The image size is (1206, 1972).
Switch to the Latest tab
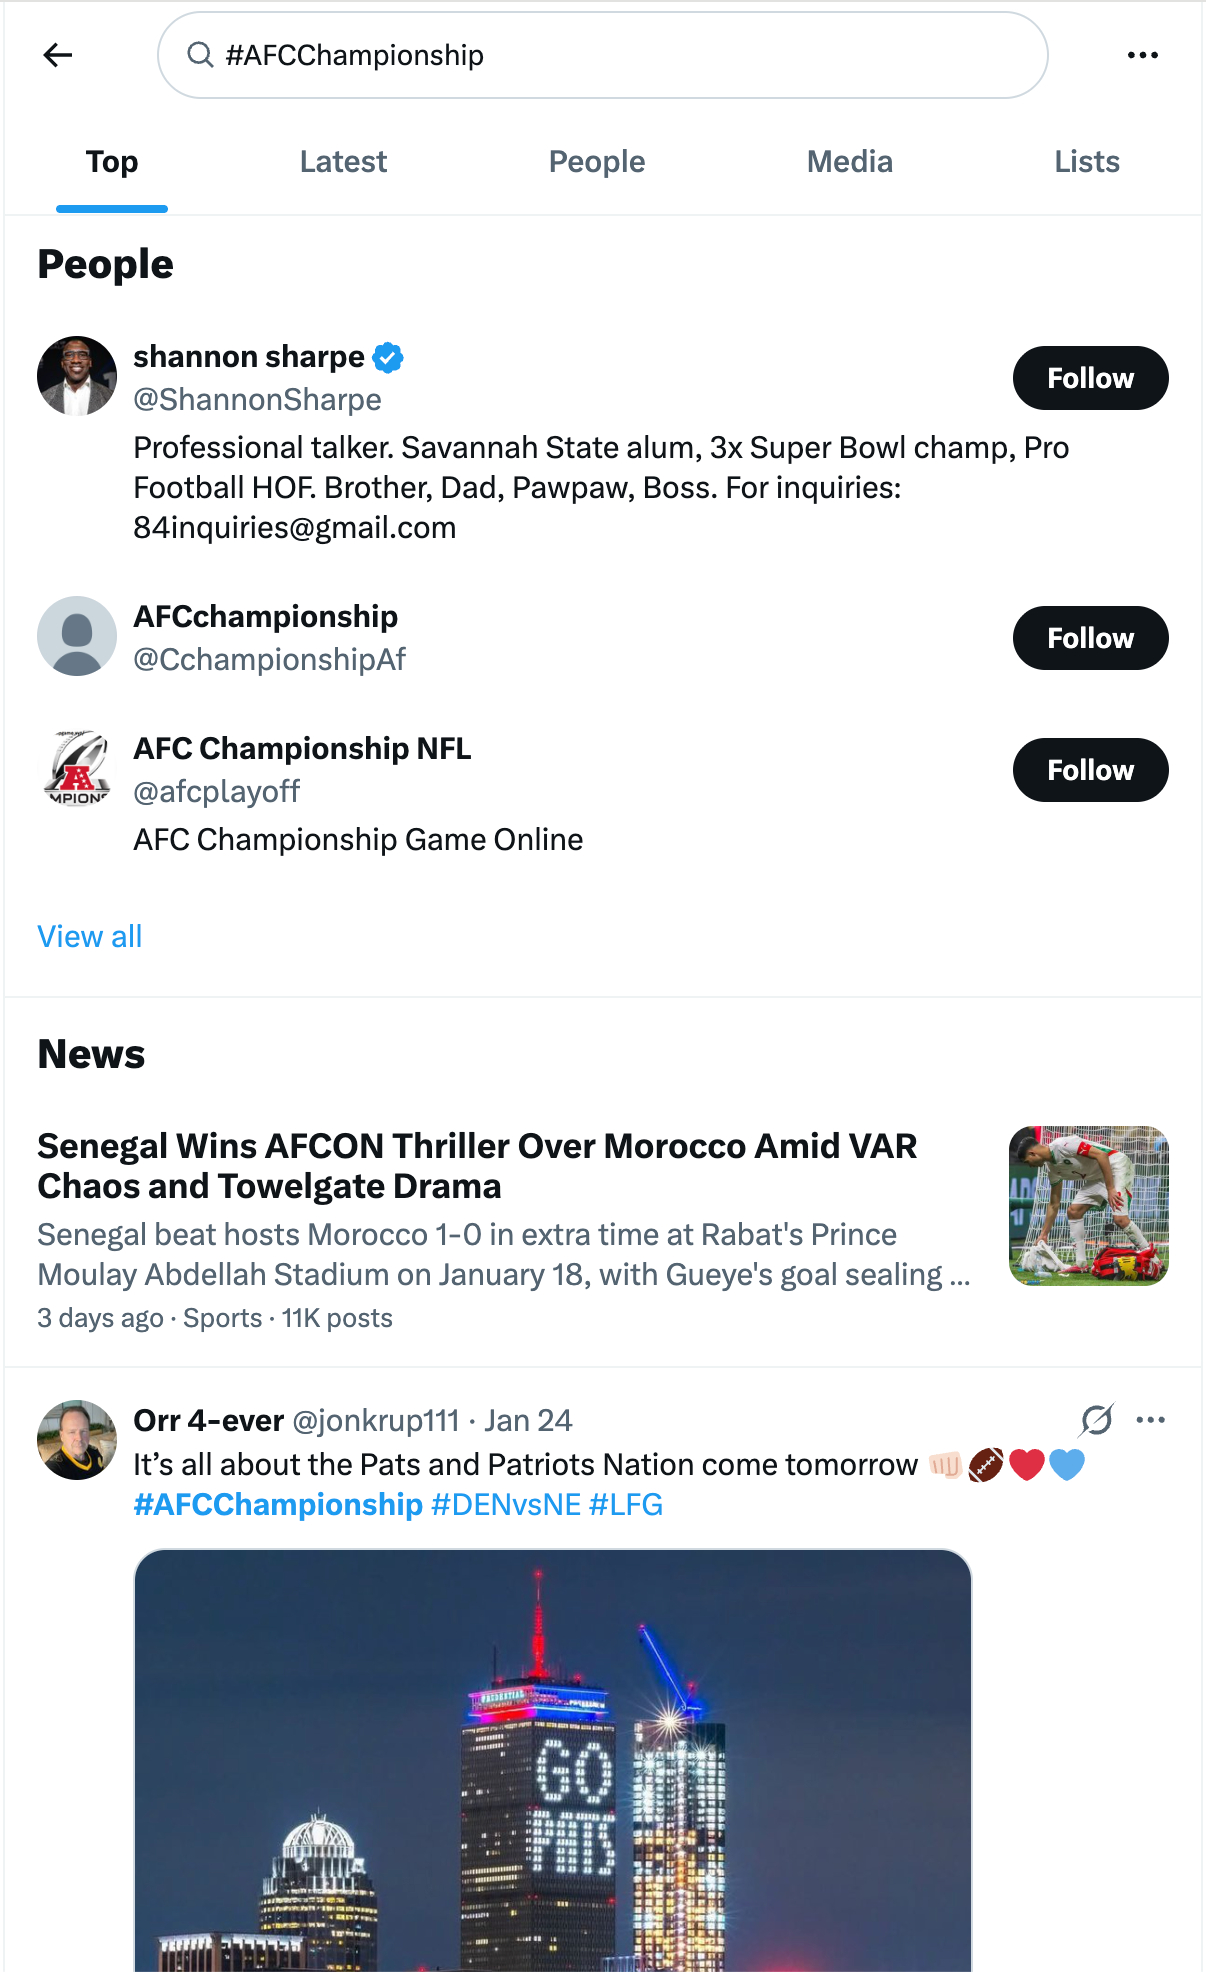tap(343, 162)
